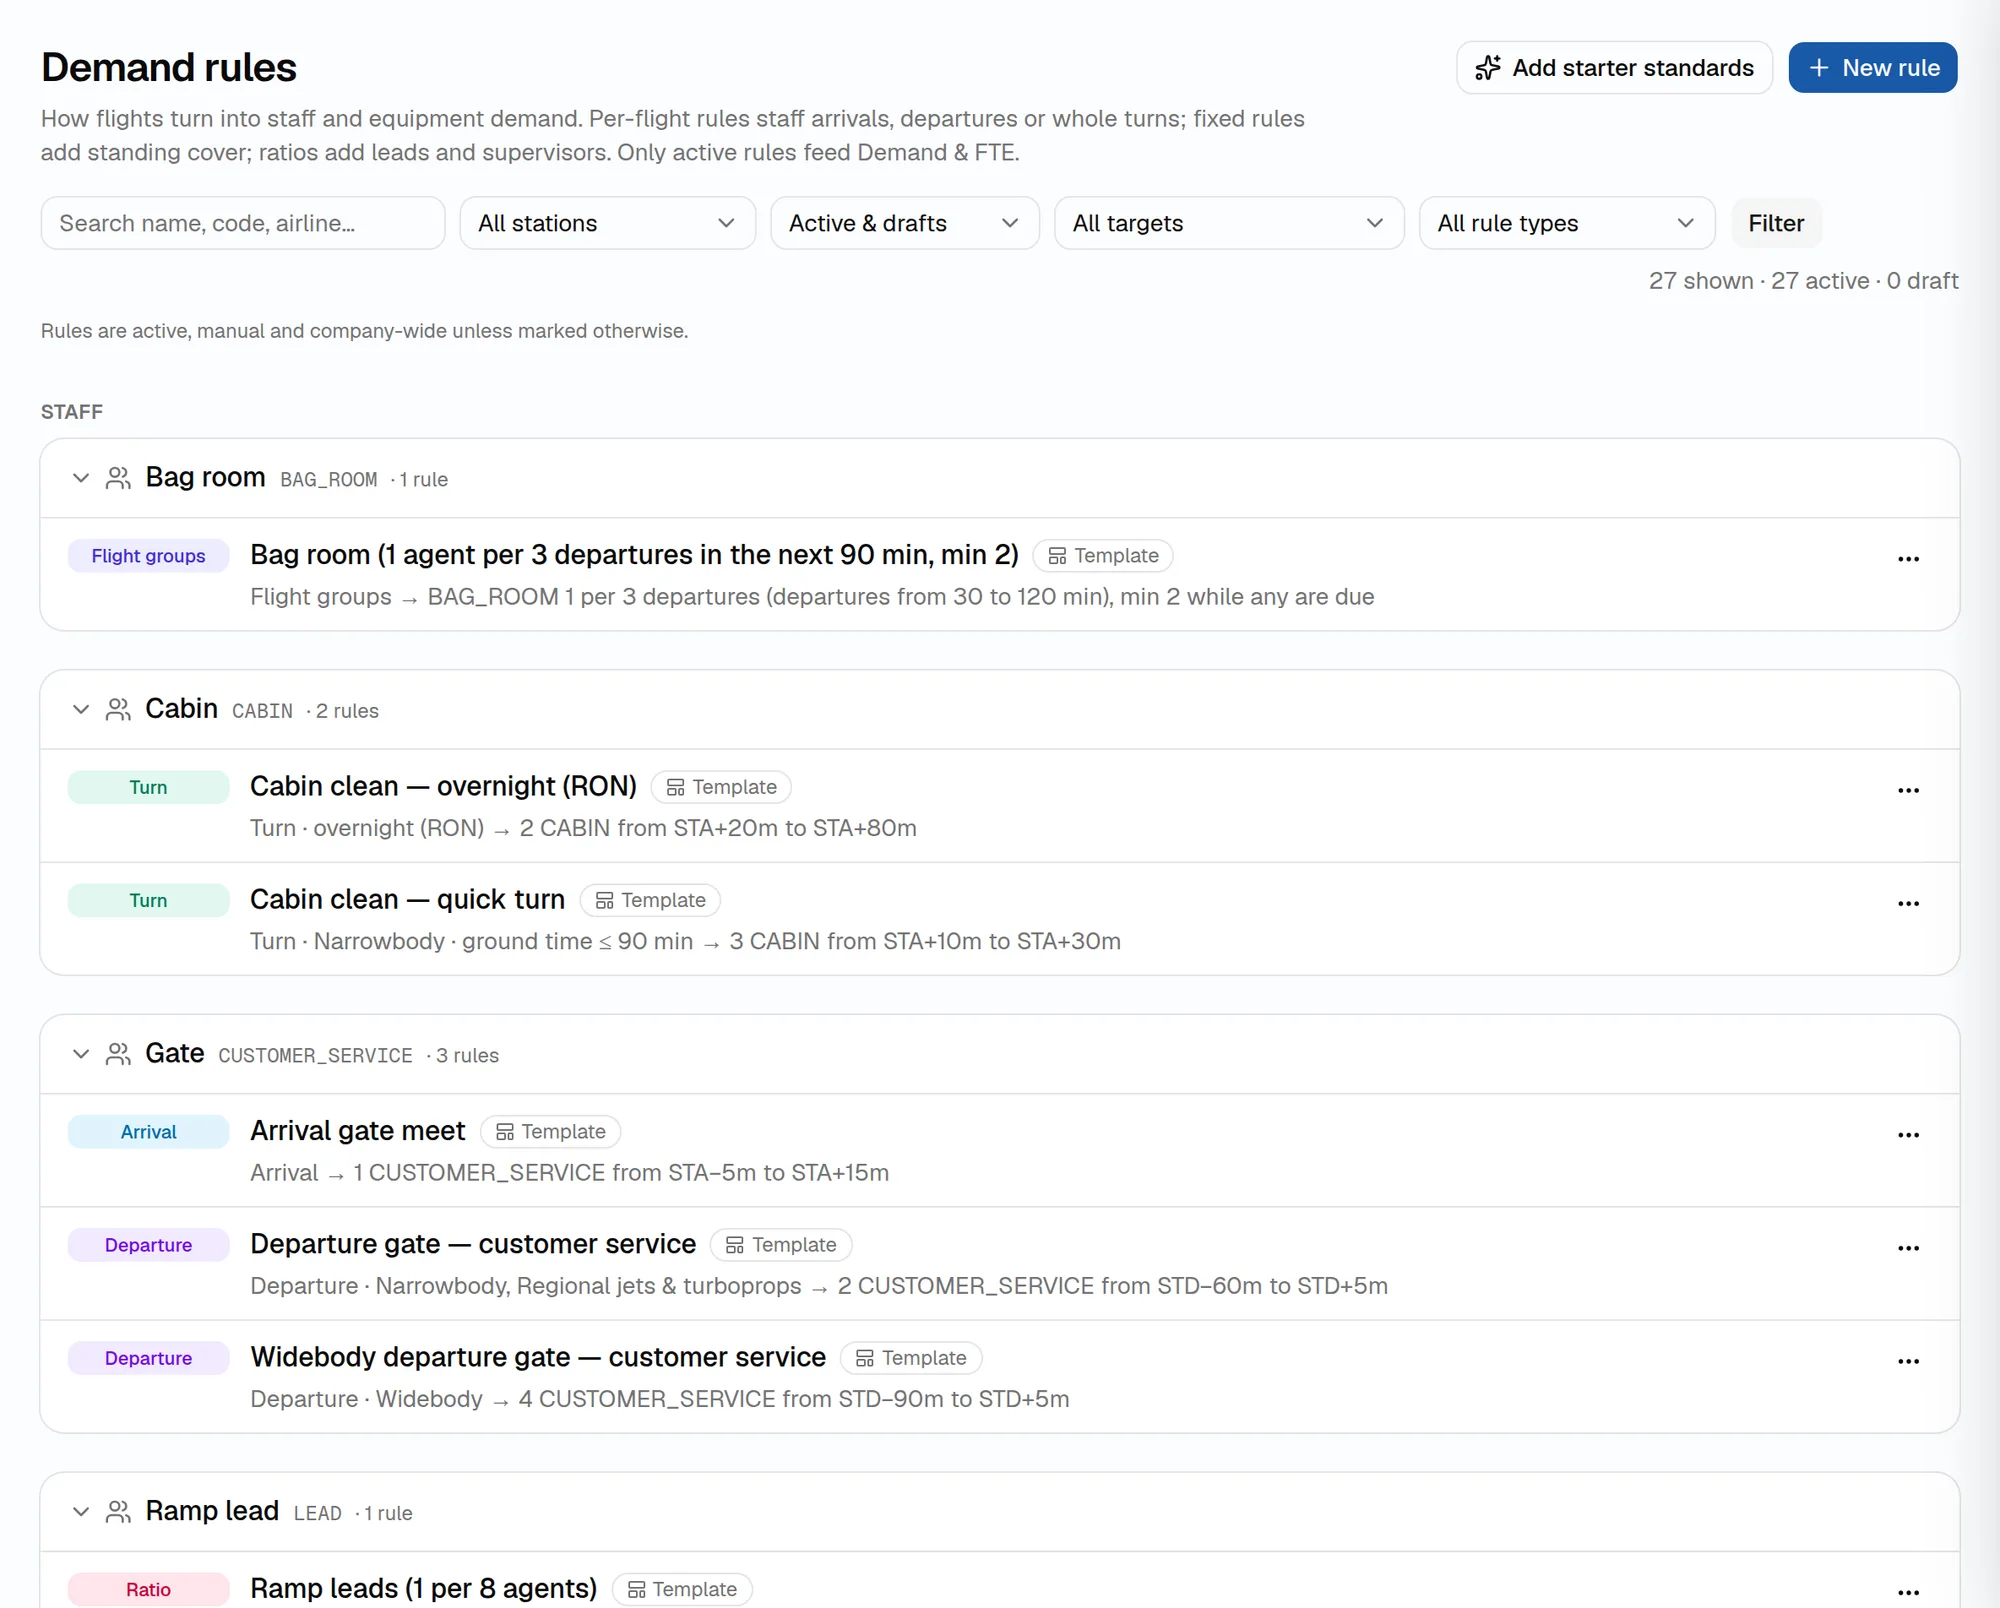Click the Gate staff group icon

[118, 1054]
